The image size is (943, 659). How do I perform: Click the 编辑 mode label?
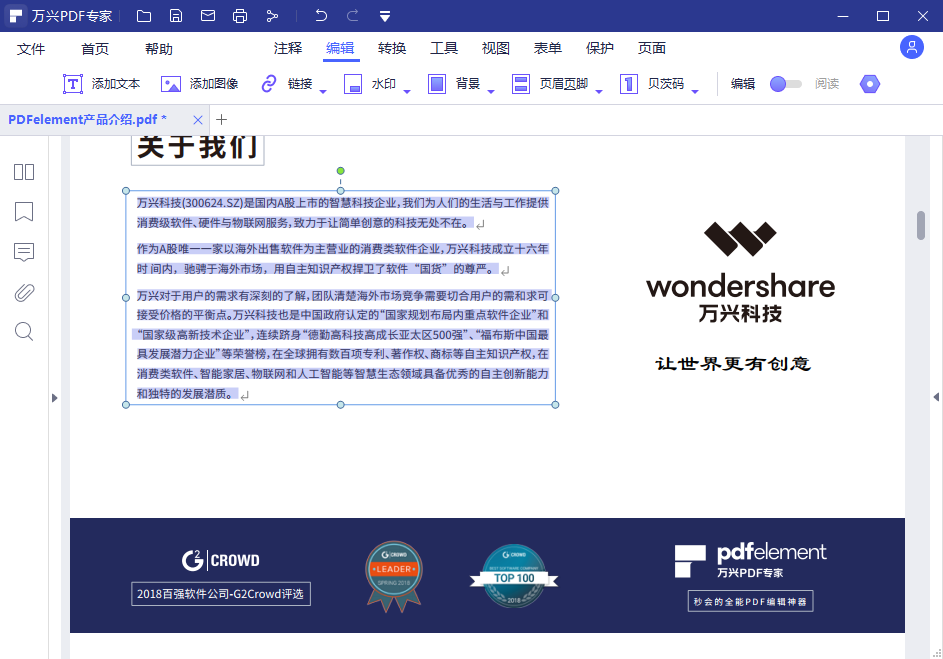coord(743,84)
